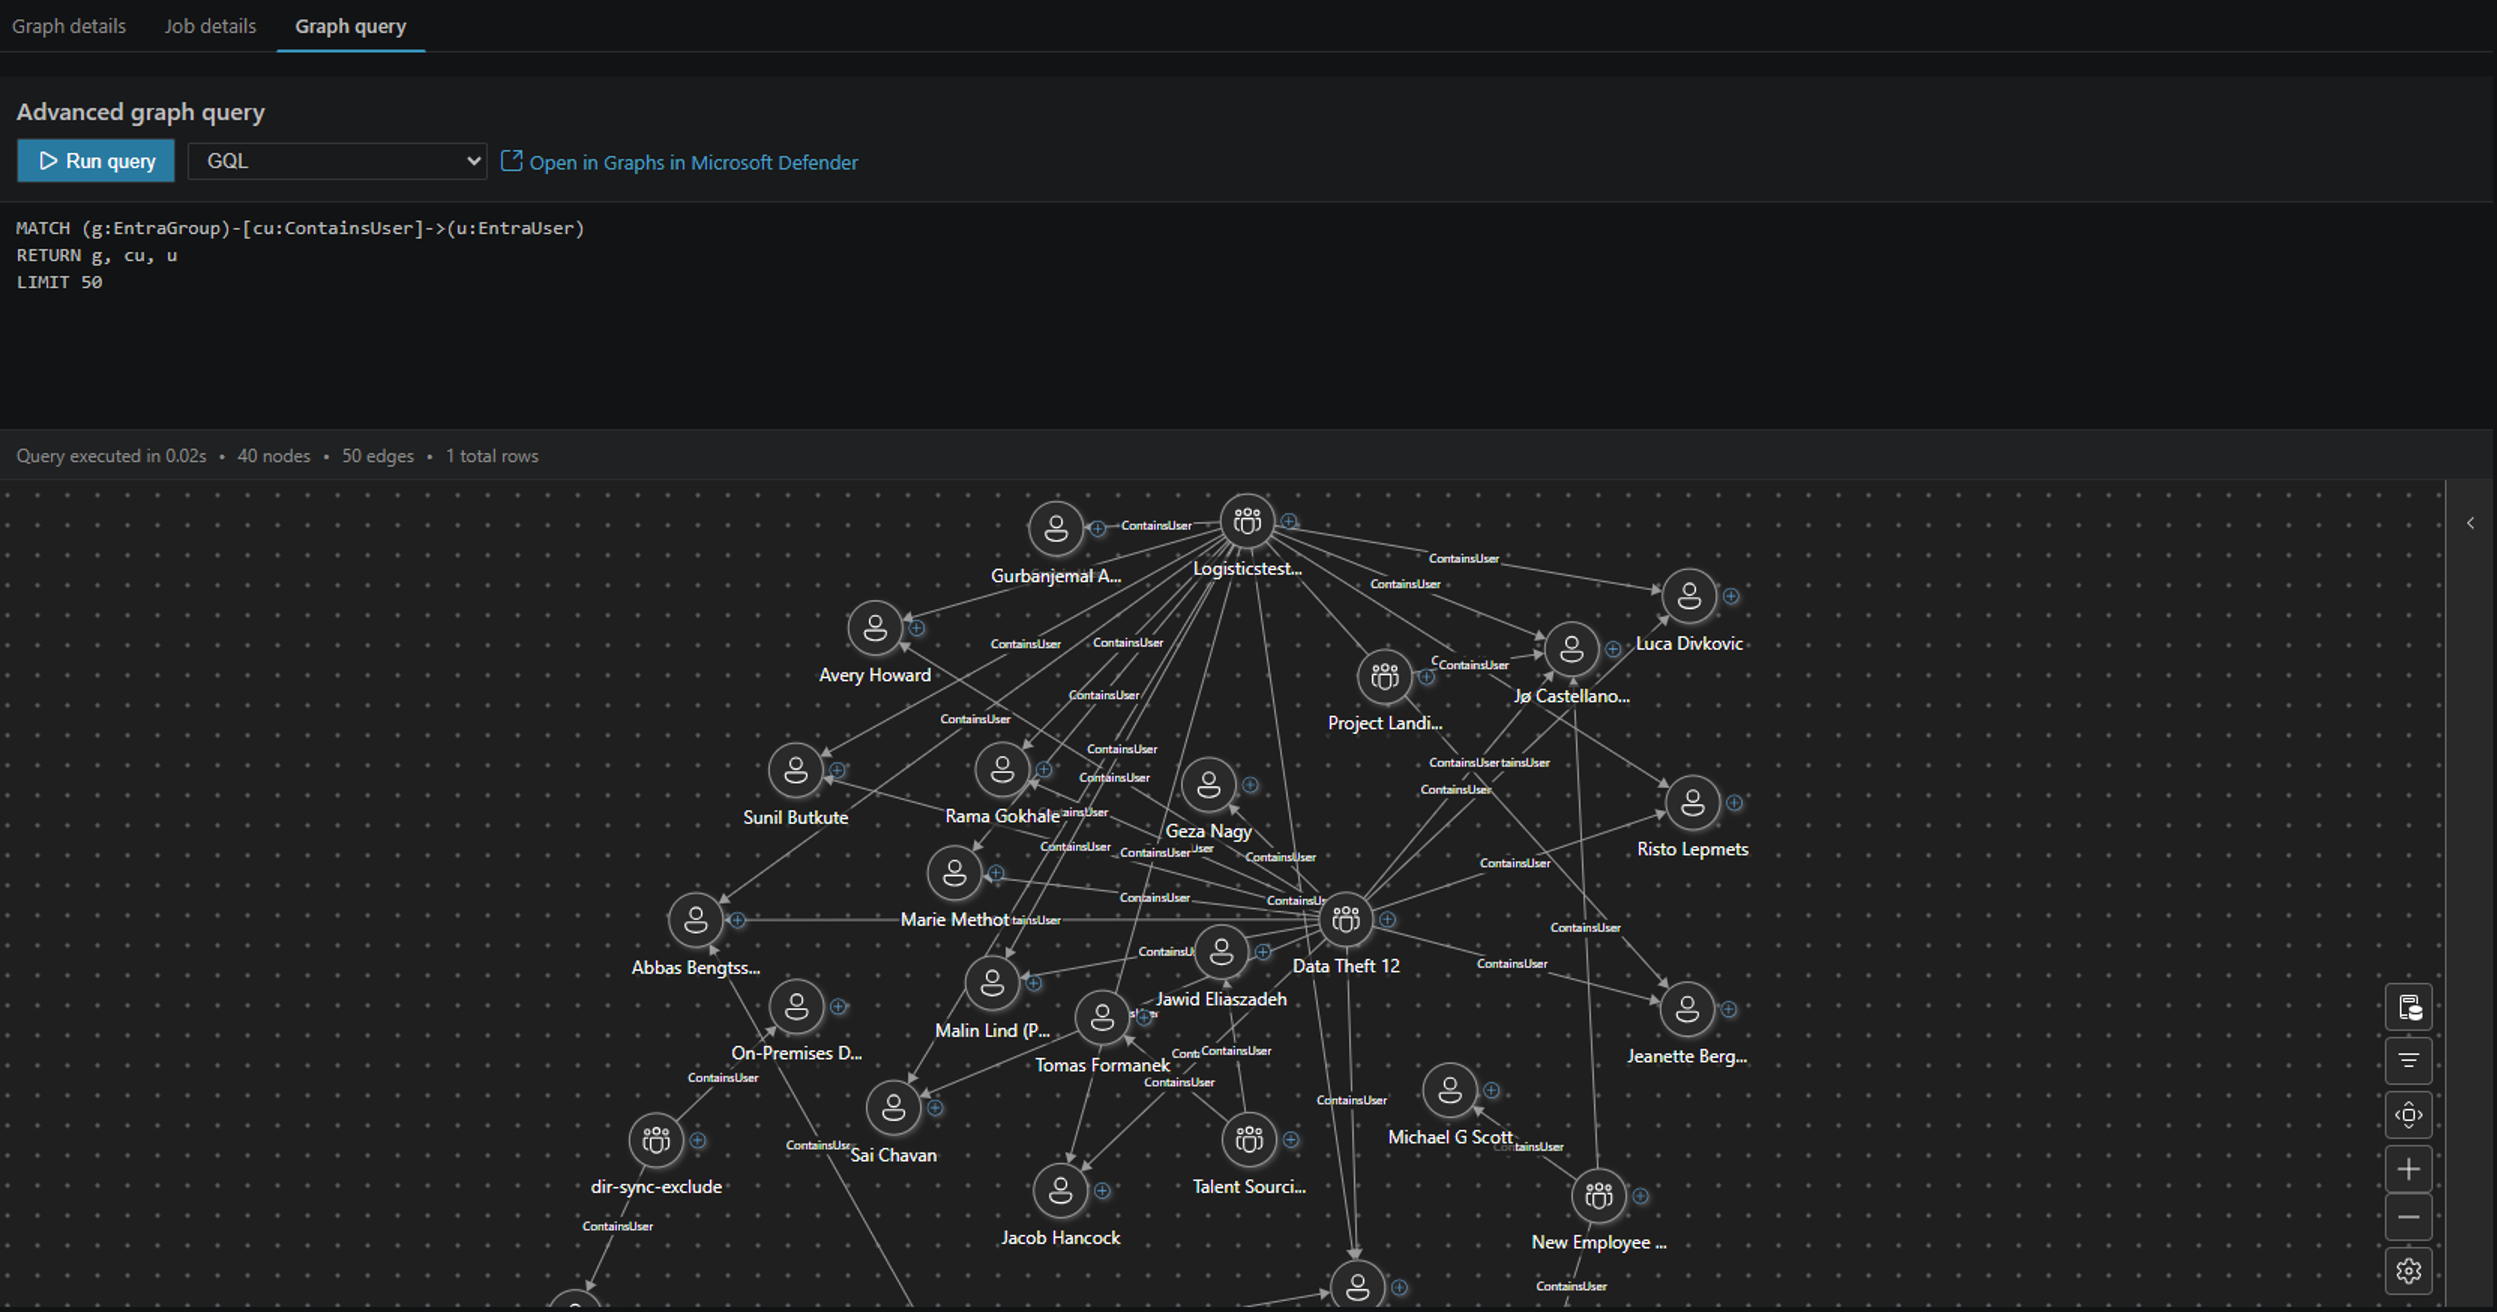The width and height of the screenshot is (2497, 1312).
Task: Click the Run query button
Action: pyautogui.click(x=95, y=160)
